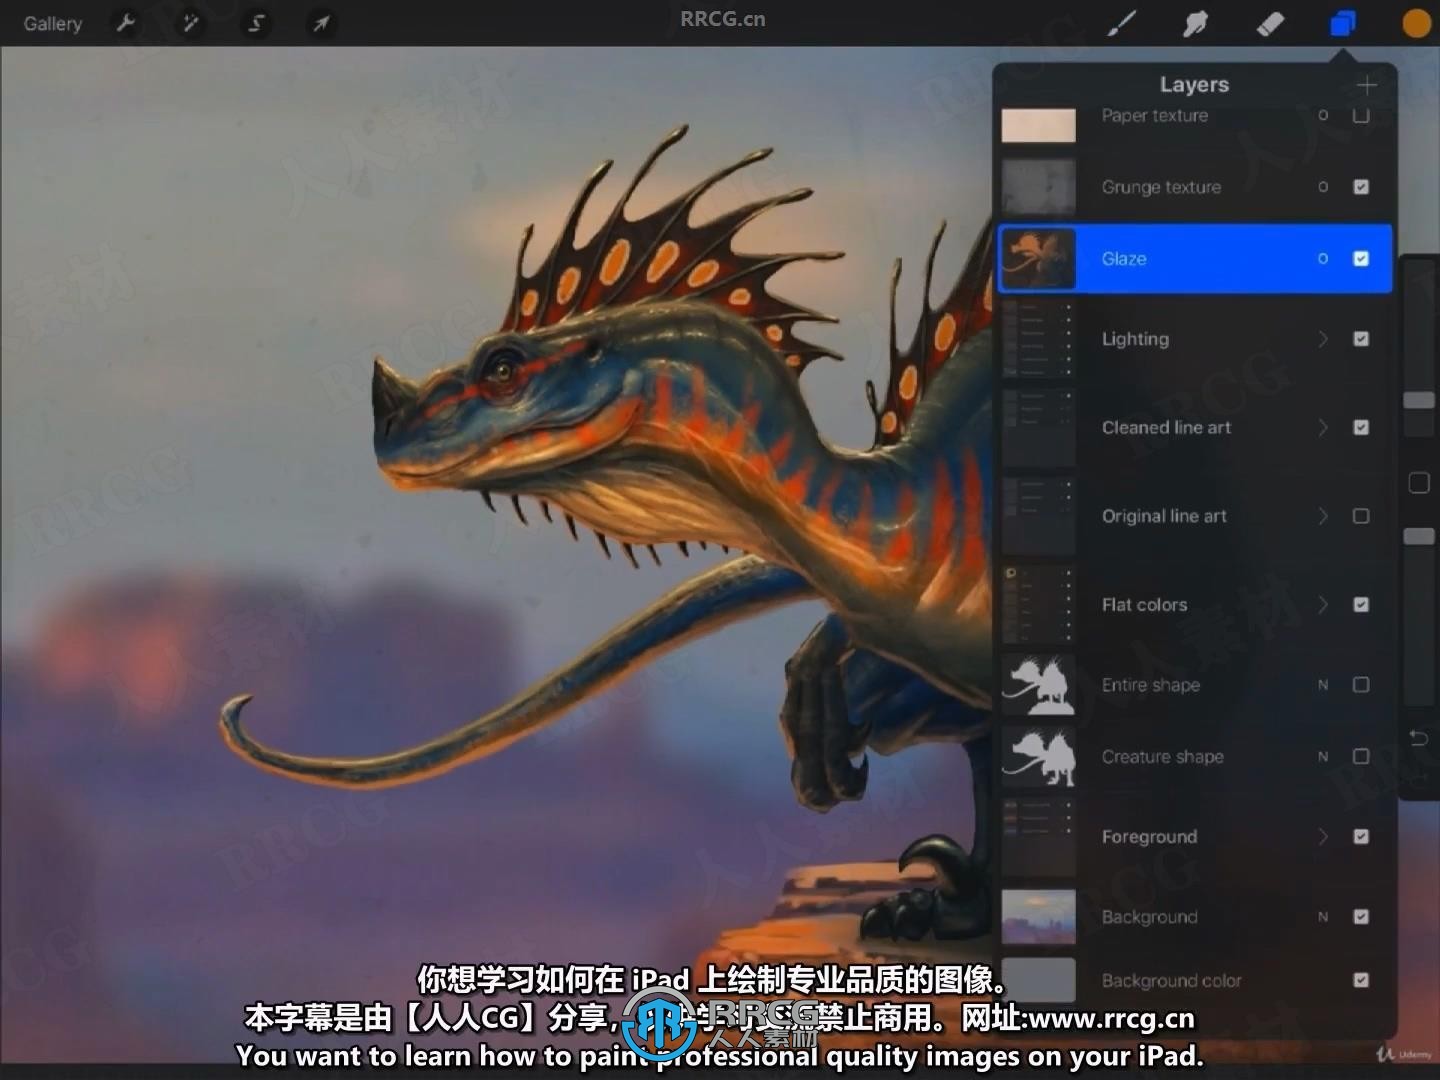Select the Brush tool
This screenshot has width=1440, height=1080.
click(x=1122, y=22)
